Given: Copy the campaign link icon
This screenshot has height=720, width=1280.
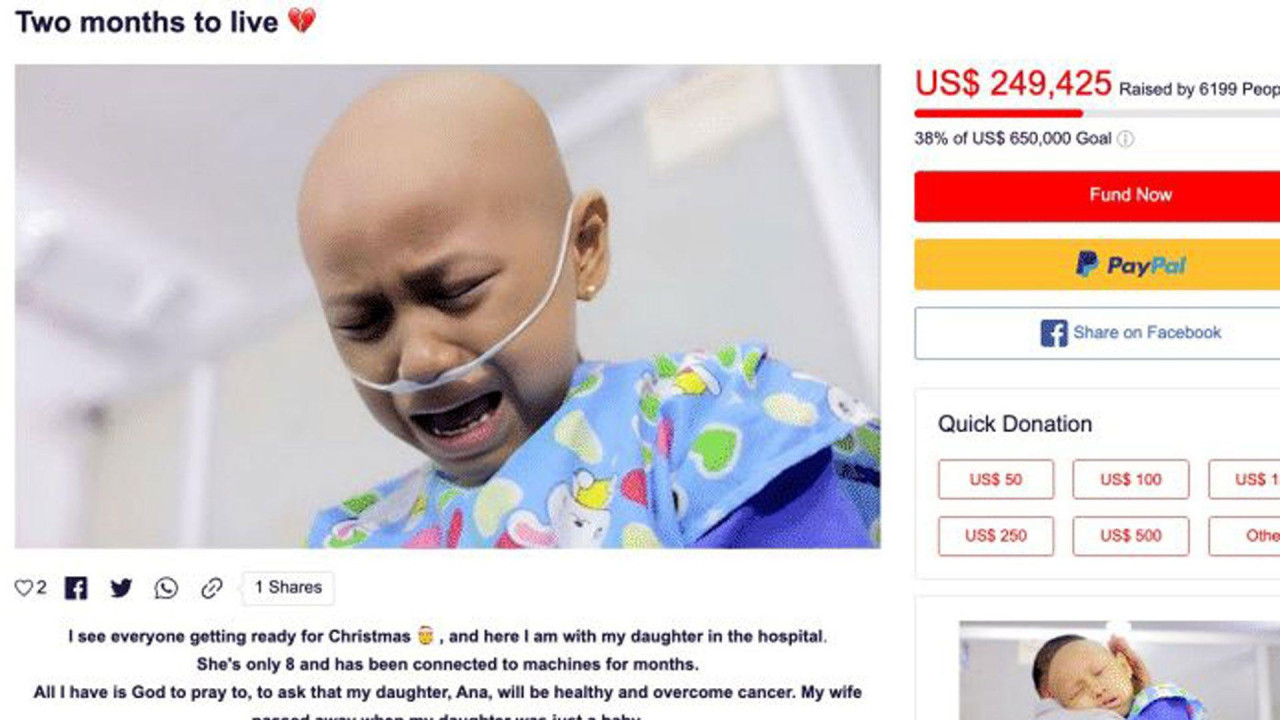Looking at the screenshot, I should (211, 588).
